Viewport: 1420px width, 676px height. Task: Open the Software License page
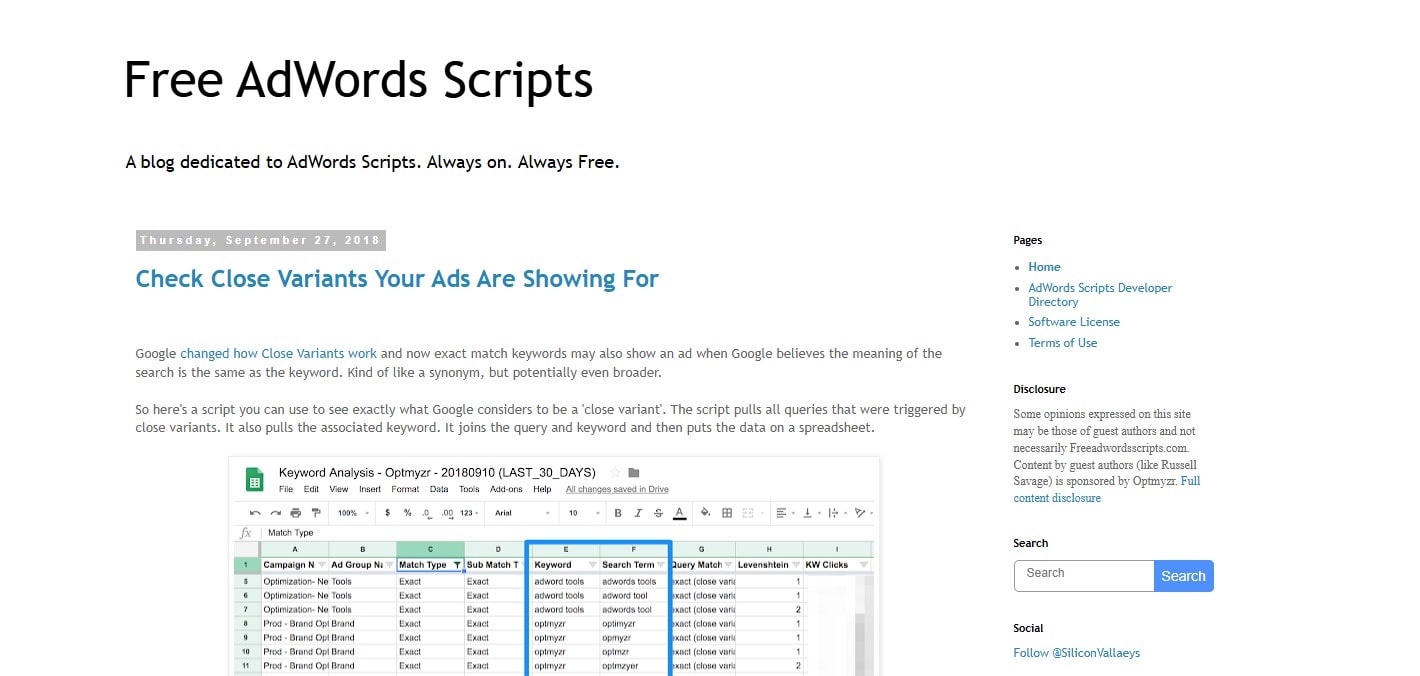(x=1074, y=322)
